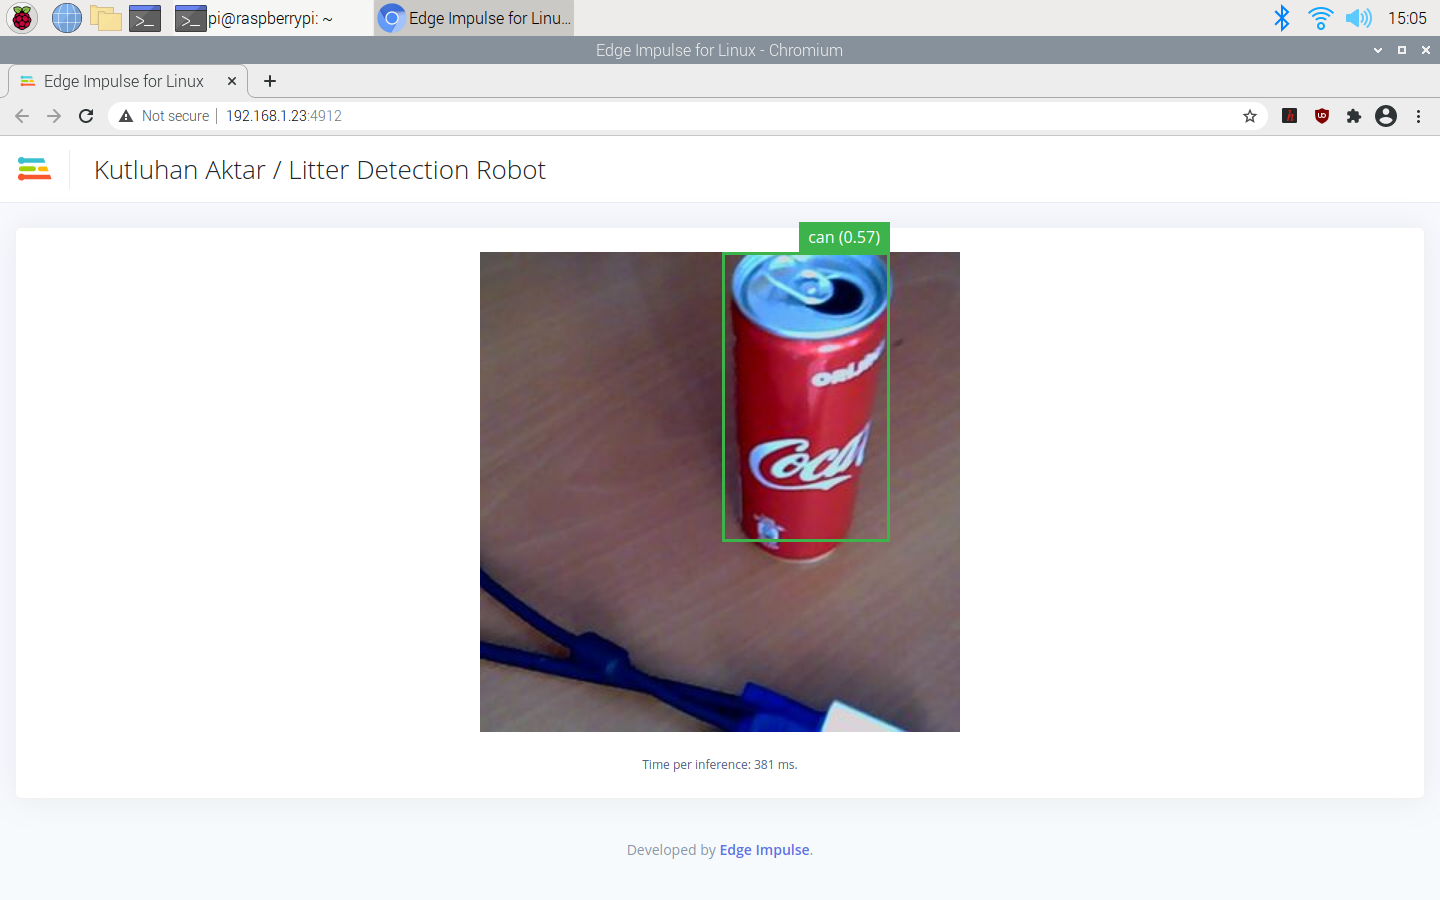Image resolution: width=1440 pixels, height=900 pixels.
Task: Click the can (0.57) detection label
Action: tap(844, 237)
